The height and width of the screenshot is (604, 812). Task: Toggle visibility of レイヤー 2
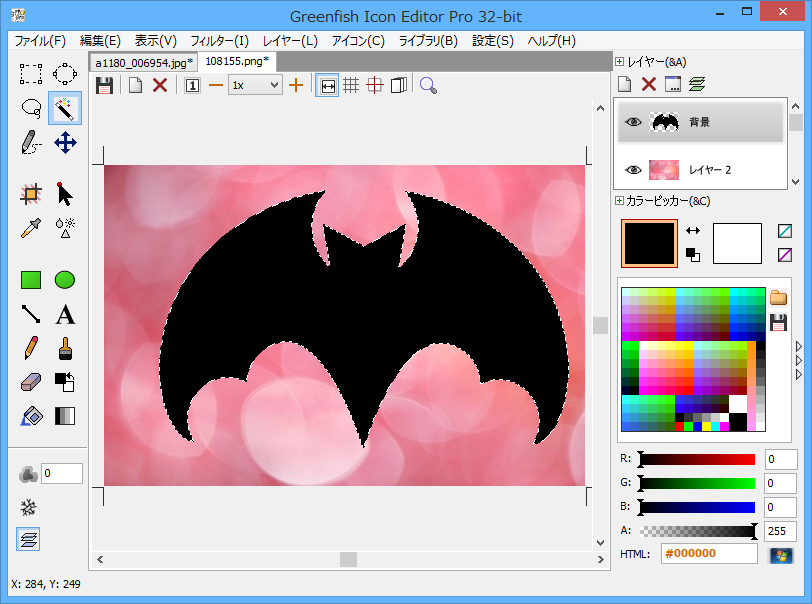(x=632, y=170)
